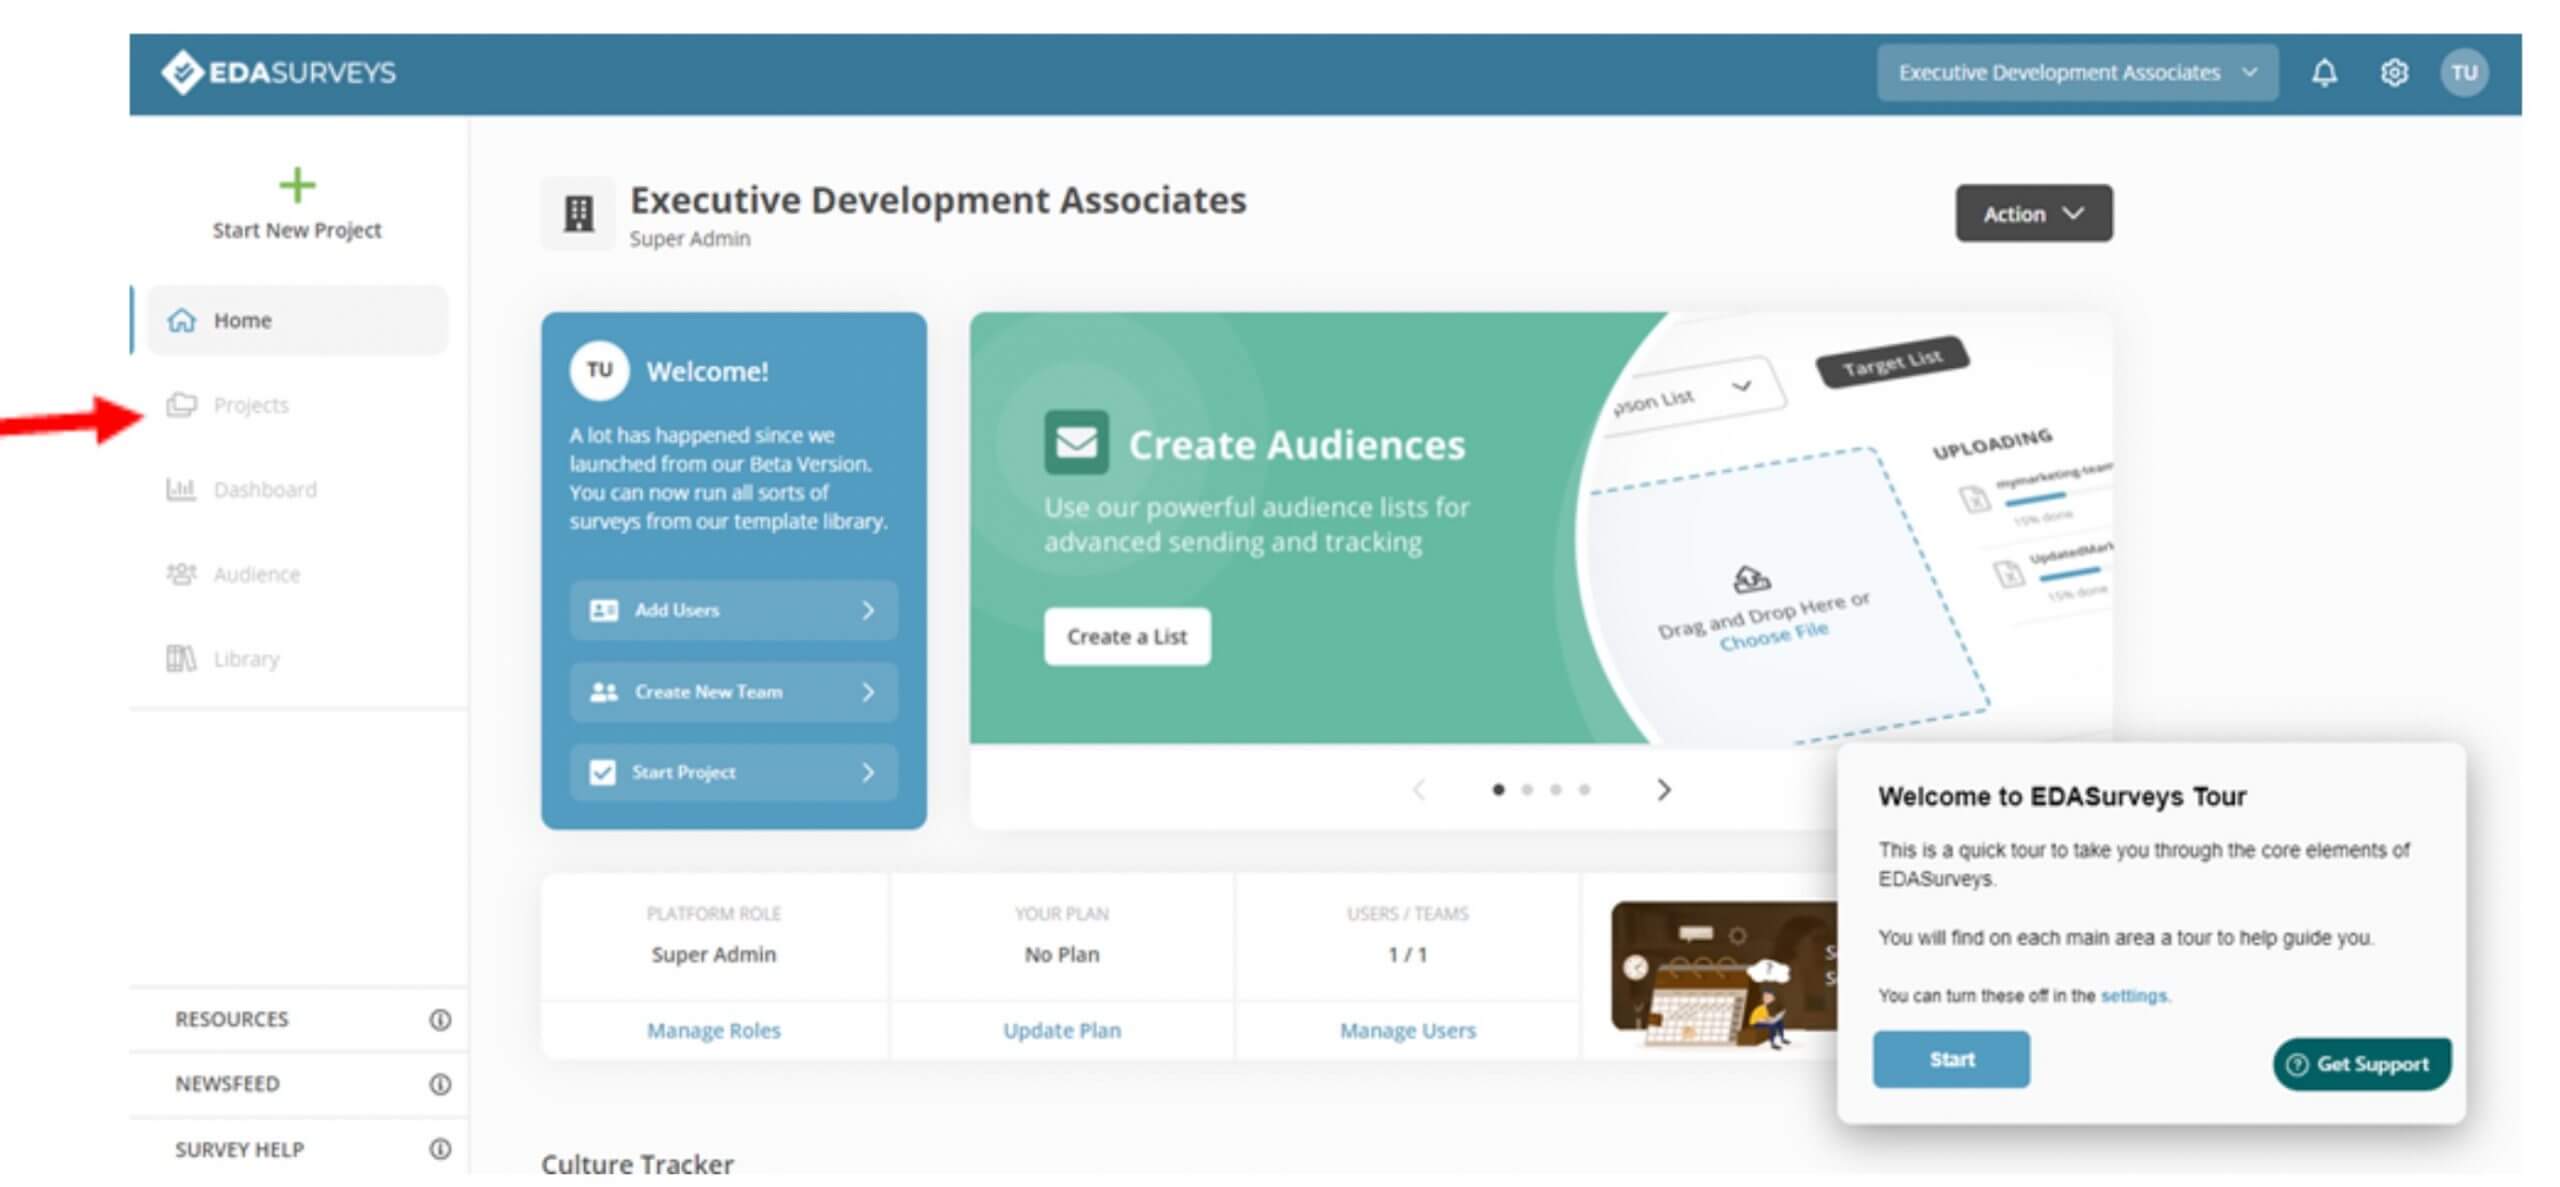
Task: Click Start New Project label
Action: pyautogui.click(x=297, y=230)
